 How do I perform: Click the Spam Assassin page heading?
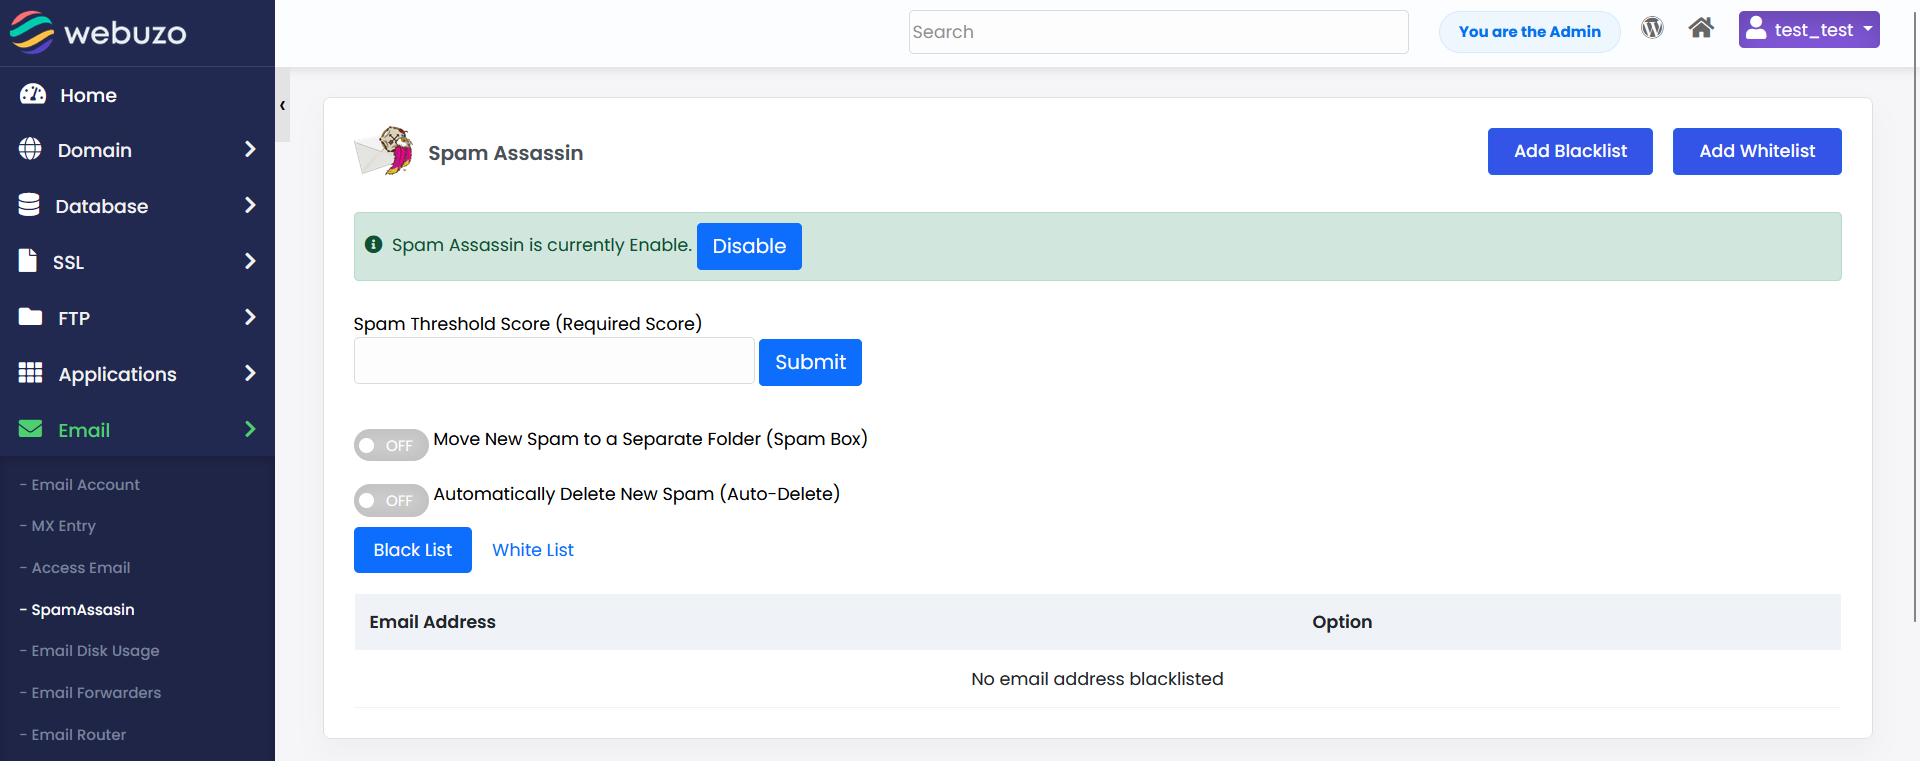tap(505, 153)
